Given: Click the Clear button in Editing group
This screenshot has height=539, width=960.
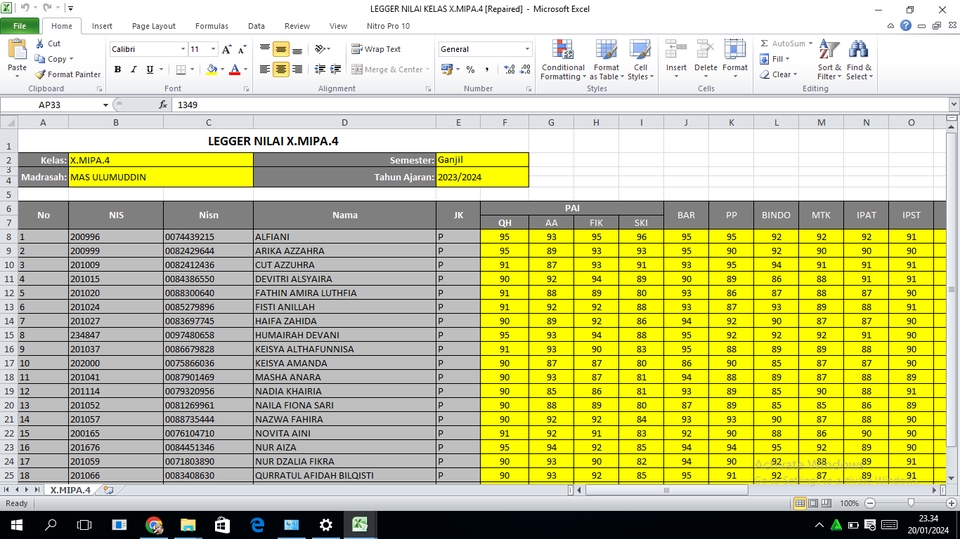Looking at the screenshot, I should pos(778,74).
